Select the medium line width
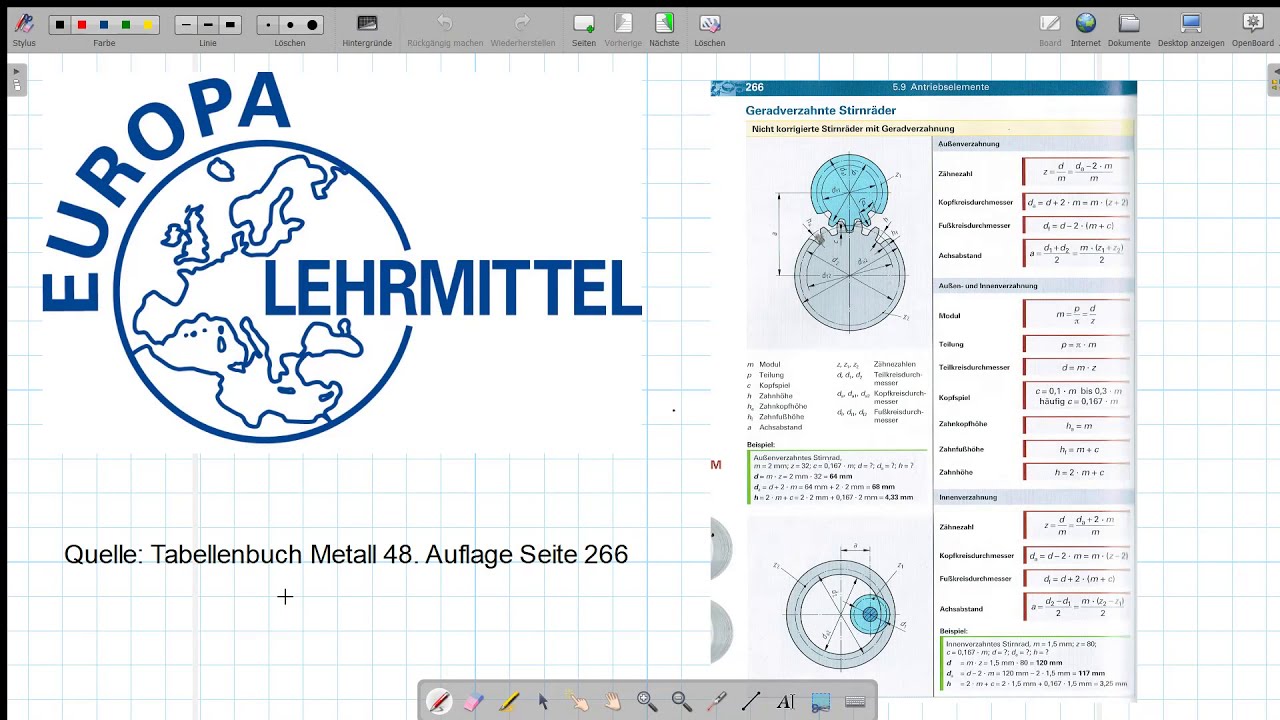Viewport: 1280px width, 720px height. pos(208,25)
